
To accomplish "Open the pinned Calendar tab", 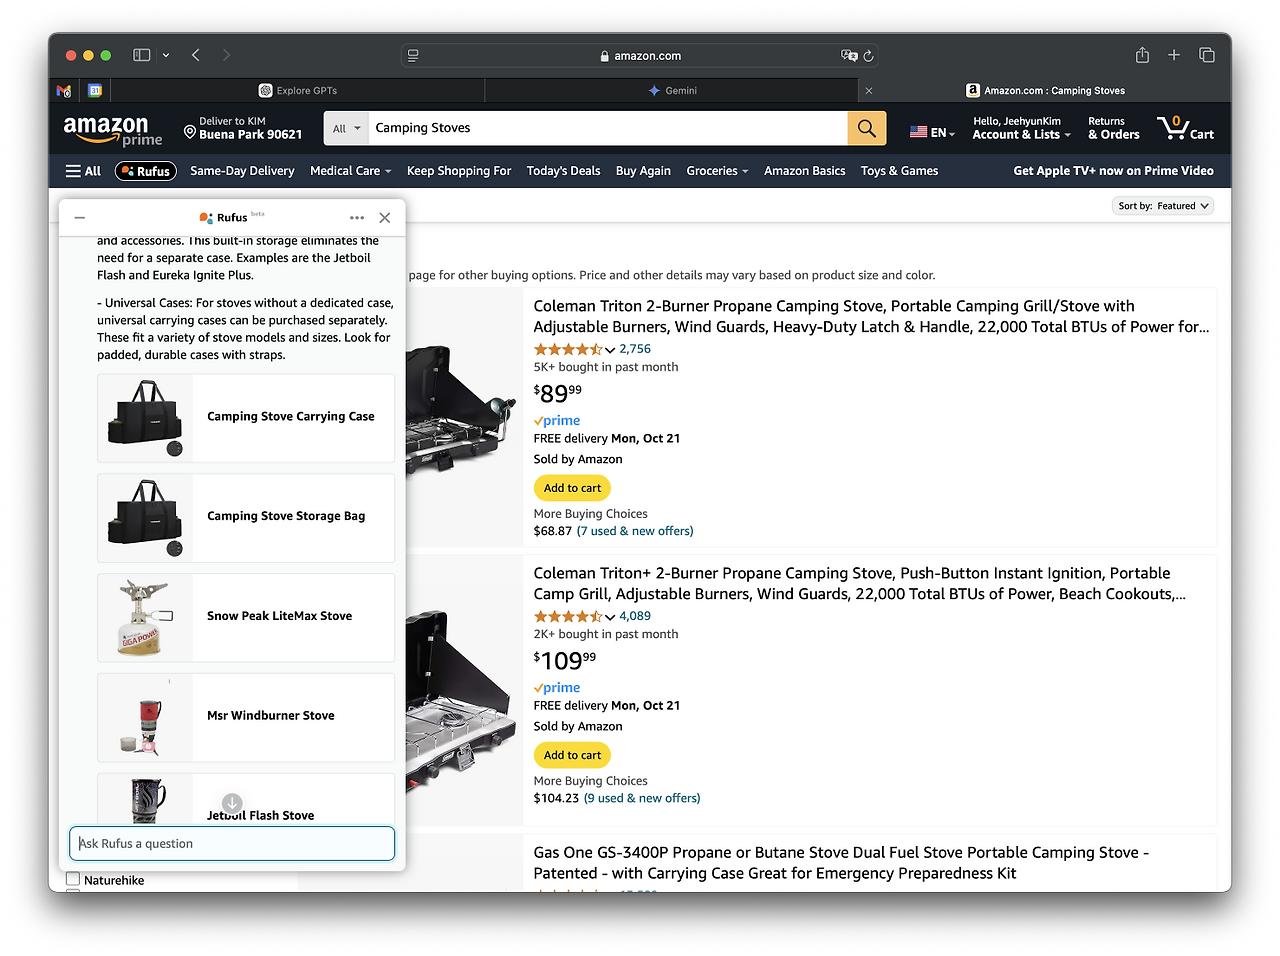I will [x=95, y=90].
